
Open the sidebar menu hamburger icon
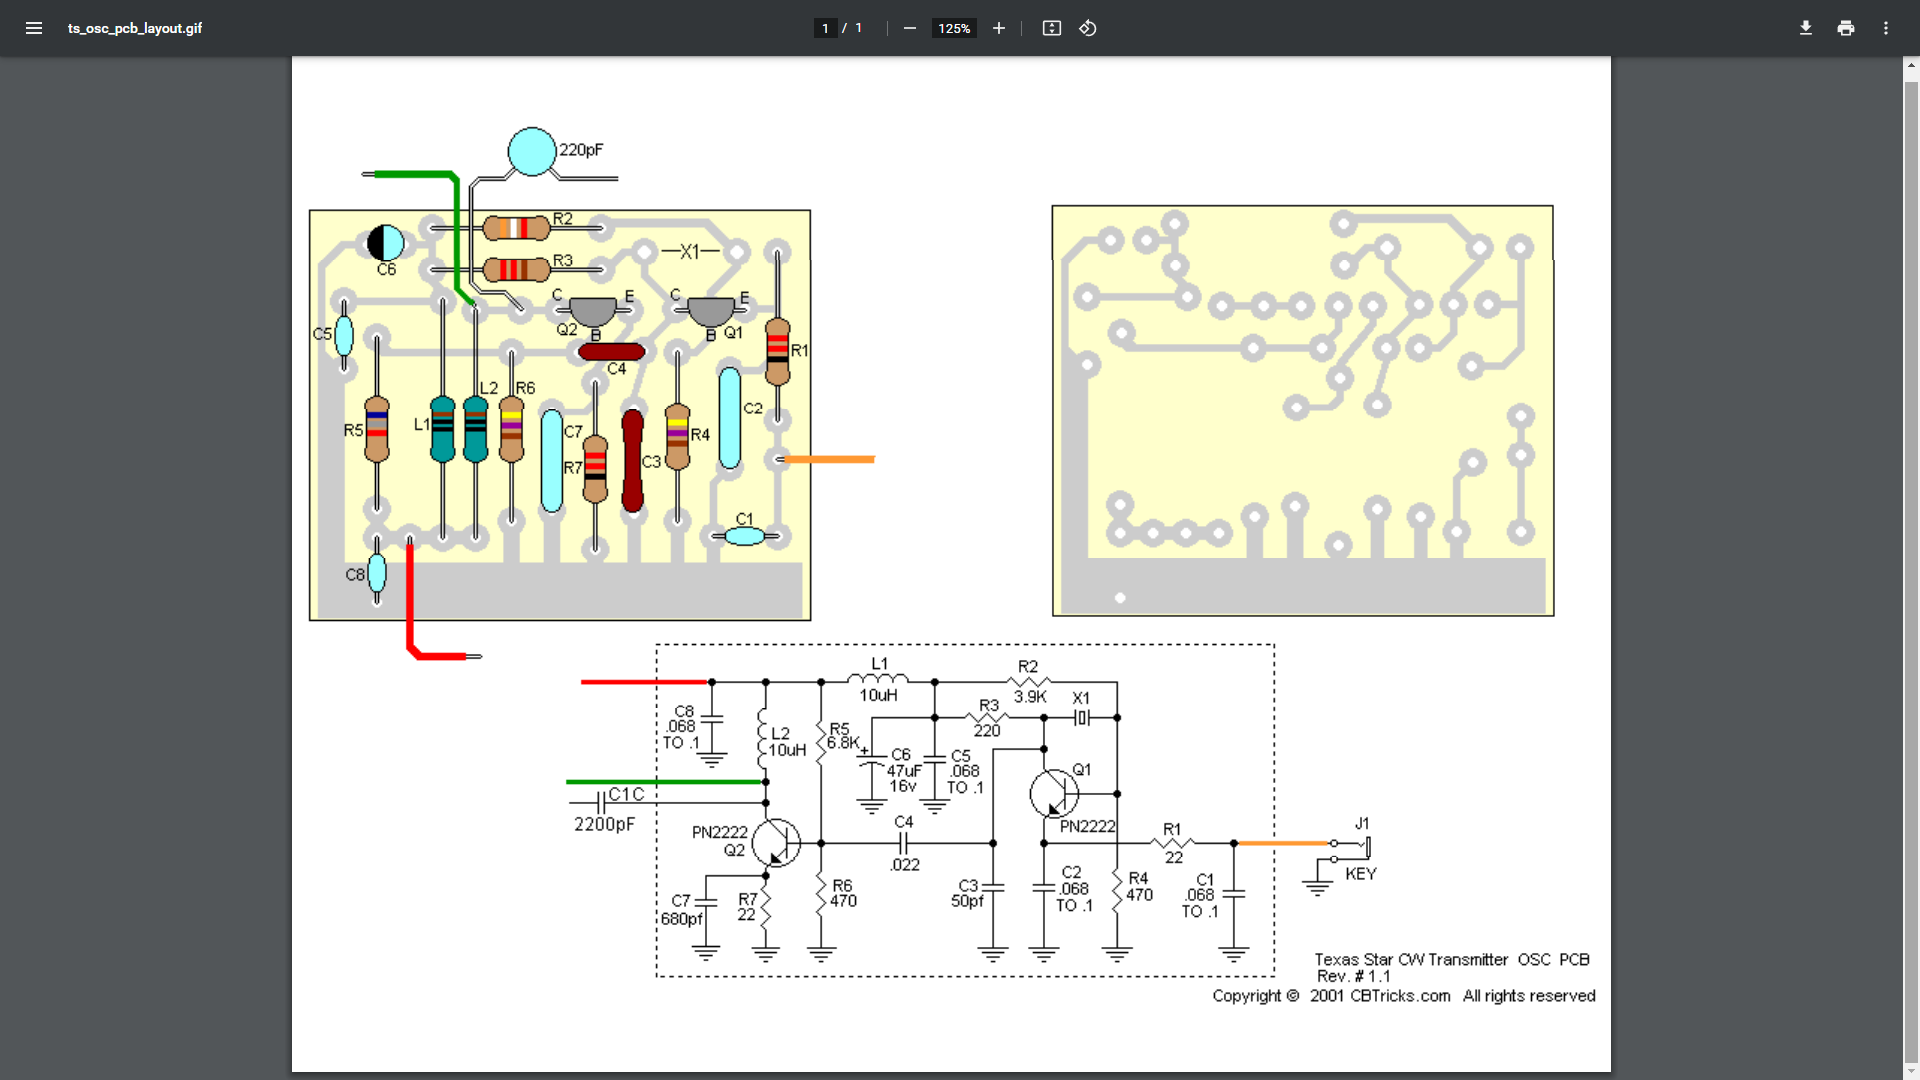tap(34, 28)
